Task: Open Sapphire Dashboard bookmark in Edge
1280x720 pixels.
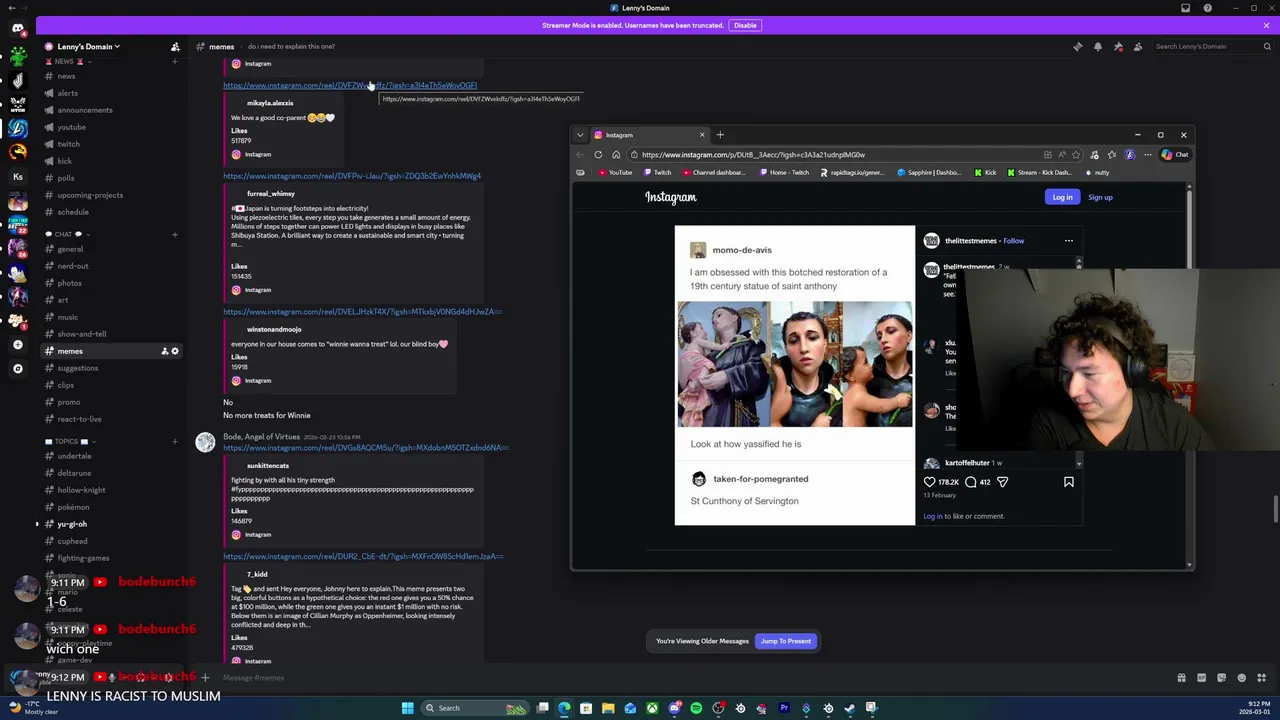Action: 929,173
